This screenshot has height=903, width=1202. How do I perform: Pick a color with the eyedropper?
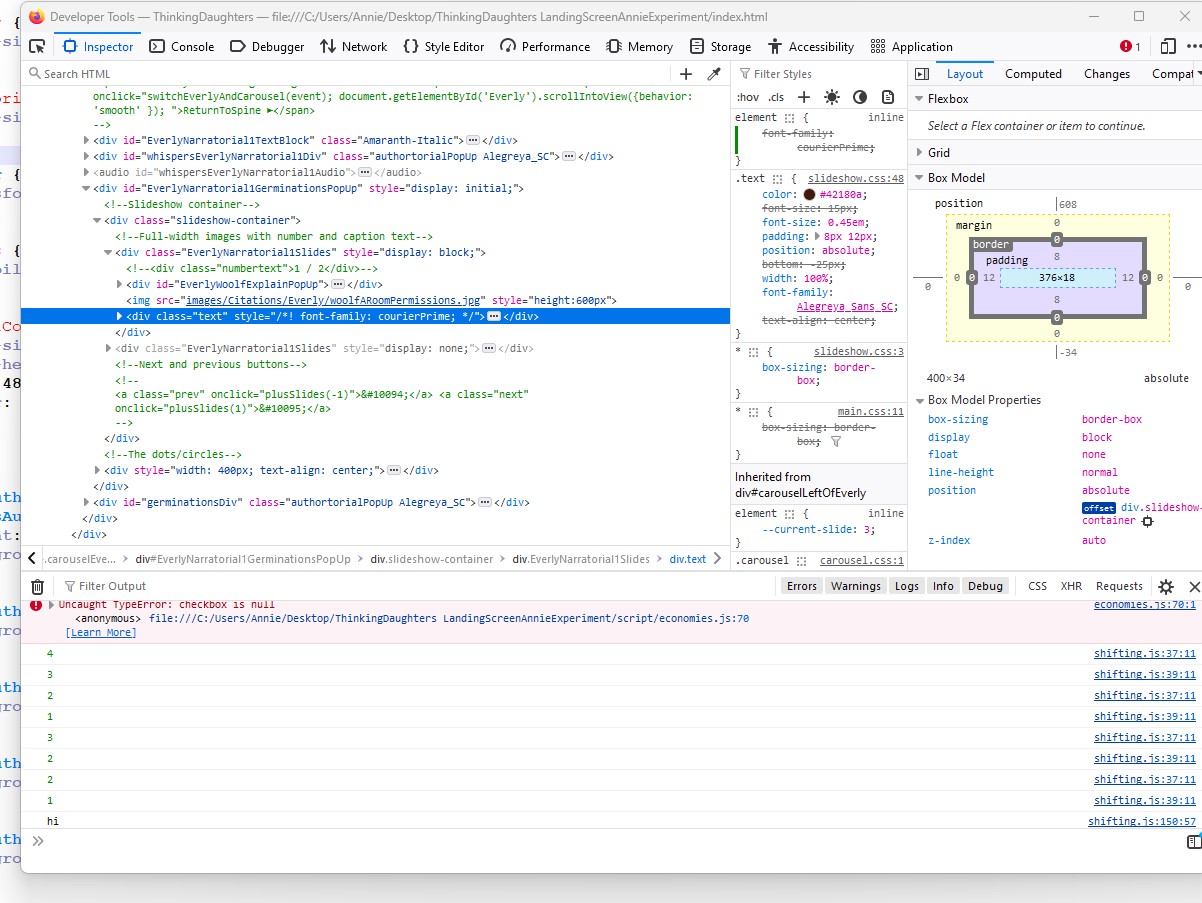714,74
